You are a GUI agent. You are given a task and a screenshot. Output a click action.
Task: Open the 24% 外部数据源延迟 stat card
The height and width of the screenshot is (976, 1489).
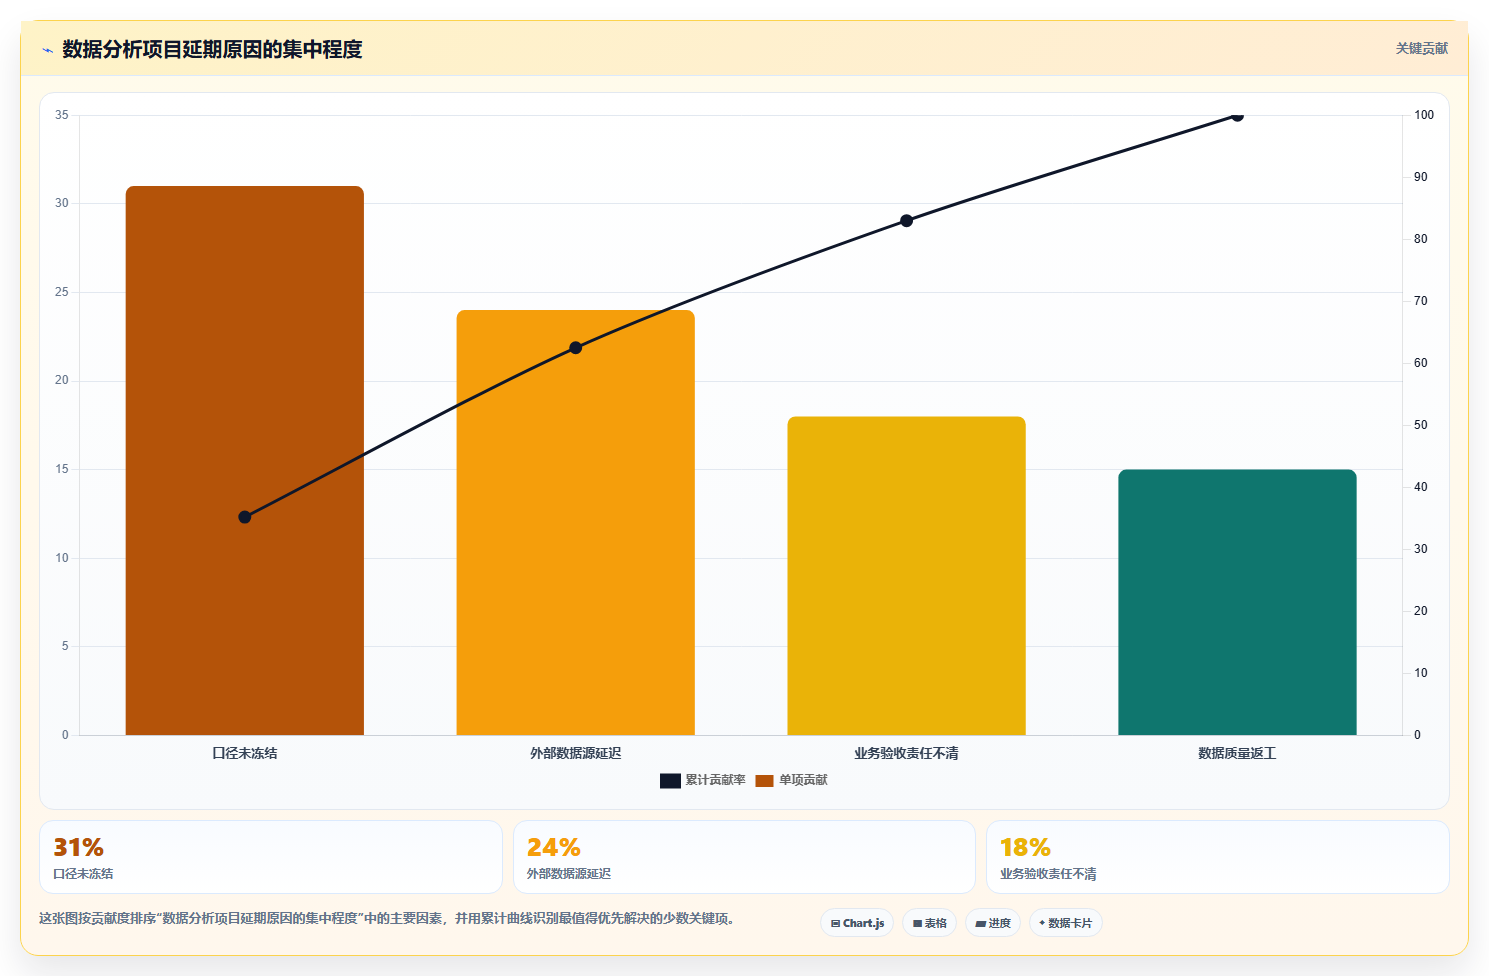[x=744, y=857]
